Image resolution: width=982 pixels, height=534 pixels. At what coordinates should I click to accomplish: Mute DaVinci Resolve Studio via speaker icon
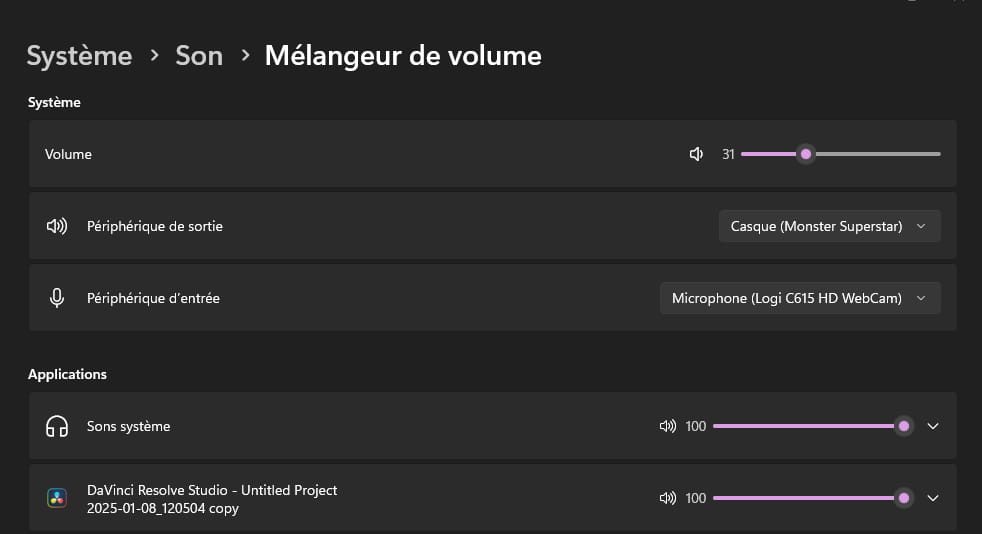[668, 498]
